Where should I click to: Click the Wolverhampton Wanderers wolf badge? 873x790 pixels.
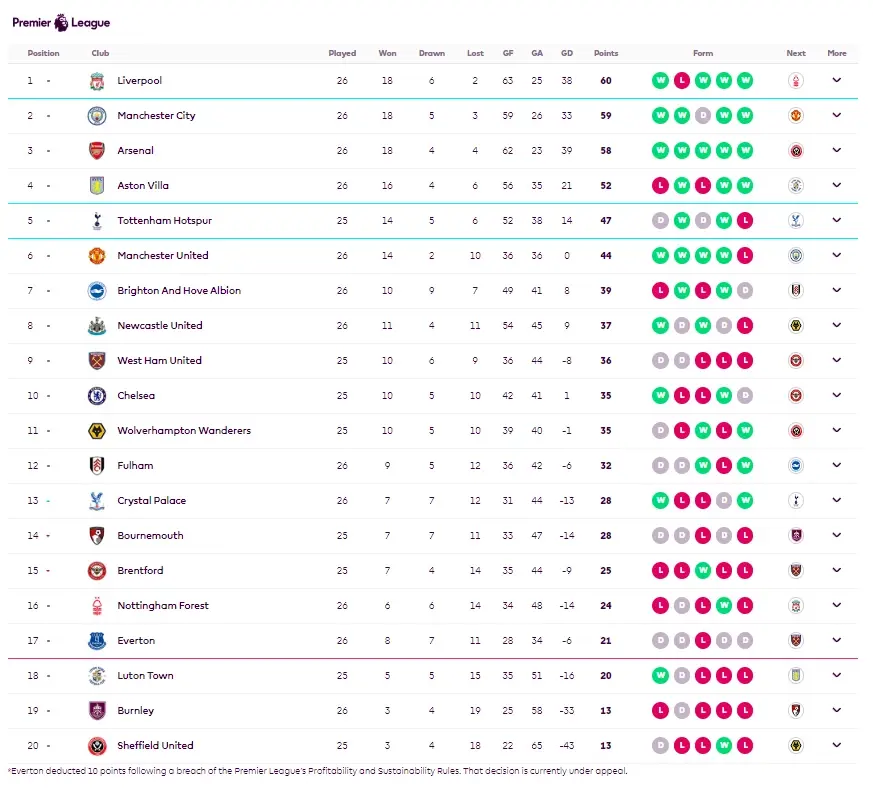[97, 431]
